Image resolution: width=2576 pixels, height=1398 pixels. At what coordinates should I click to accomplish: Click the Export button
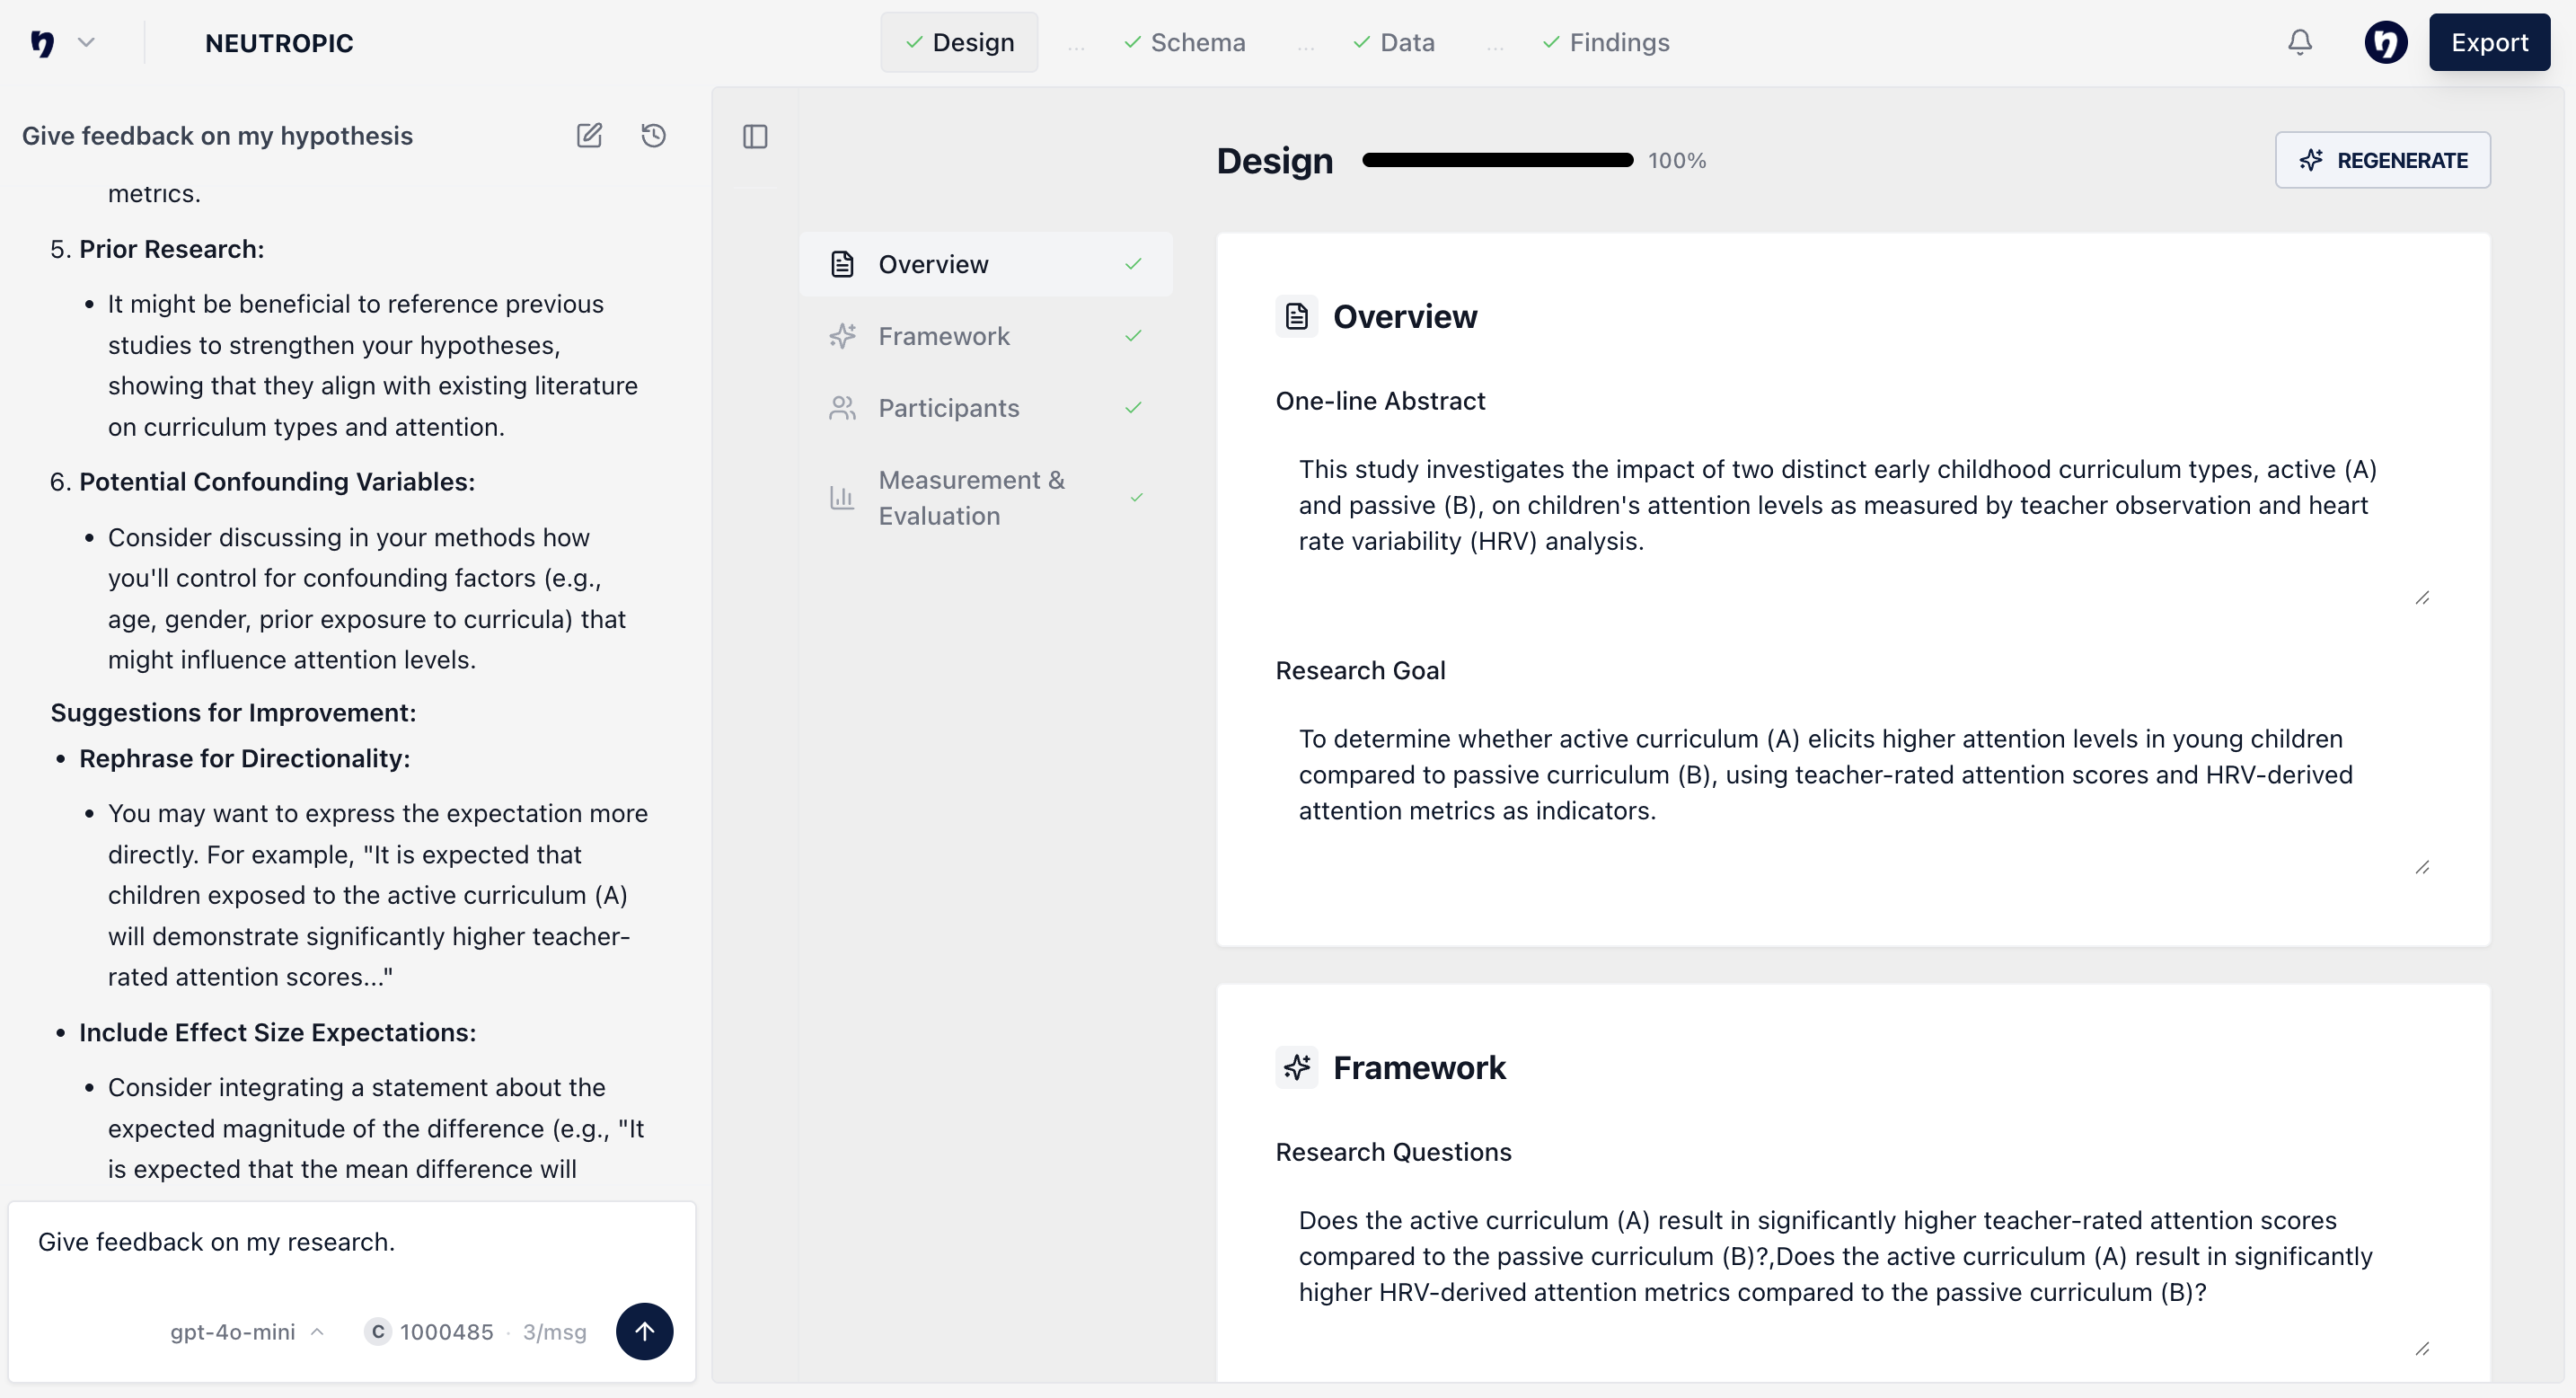click(2490, 42)
